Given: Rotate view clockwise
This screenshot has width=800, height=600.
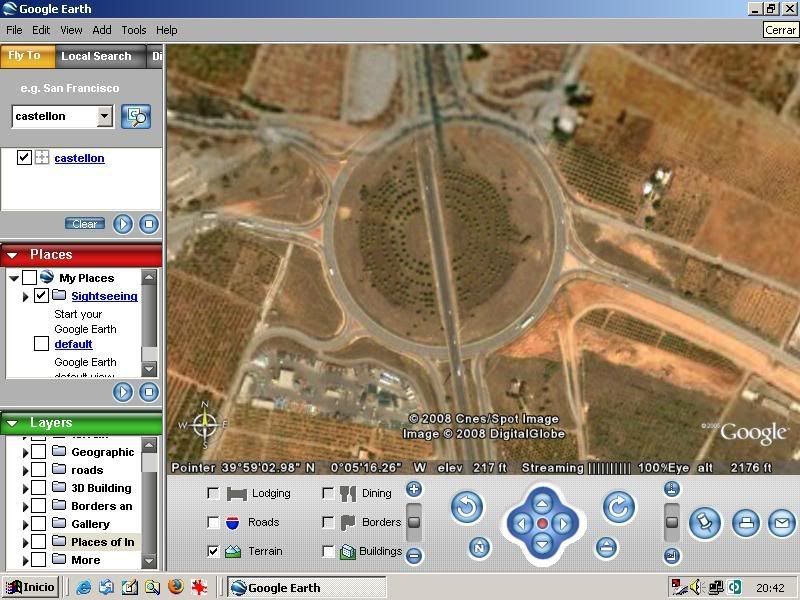Looking at the screenshot, I should [618, 507].
